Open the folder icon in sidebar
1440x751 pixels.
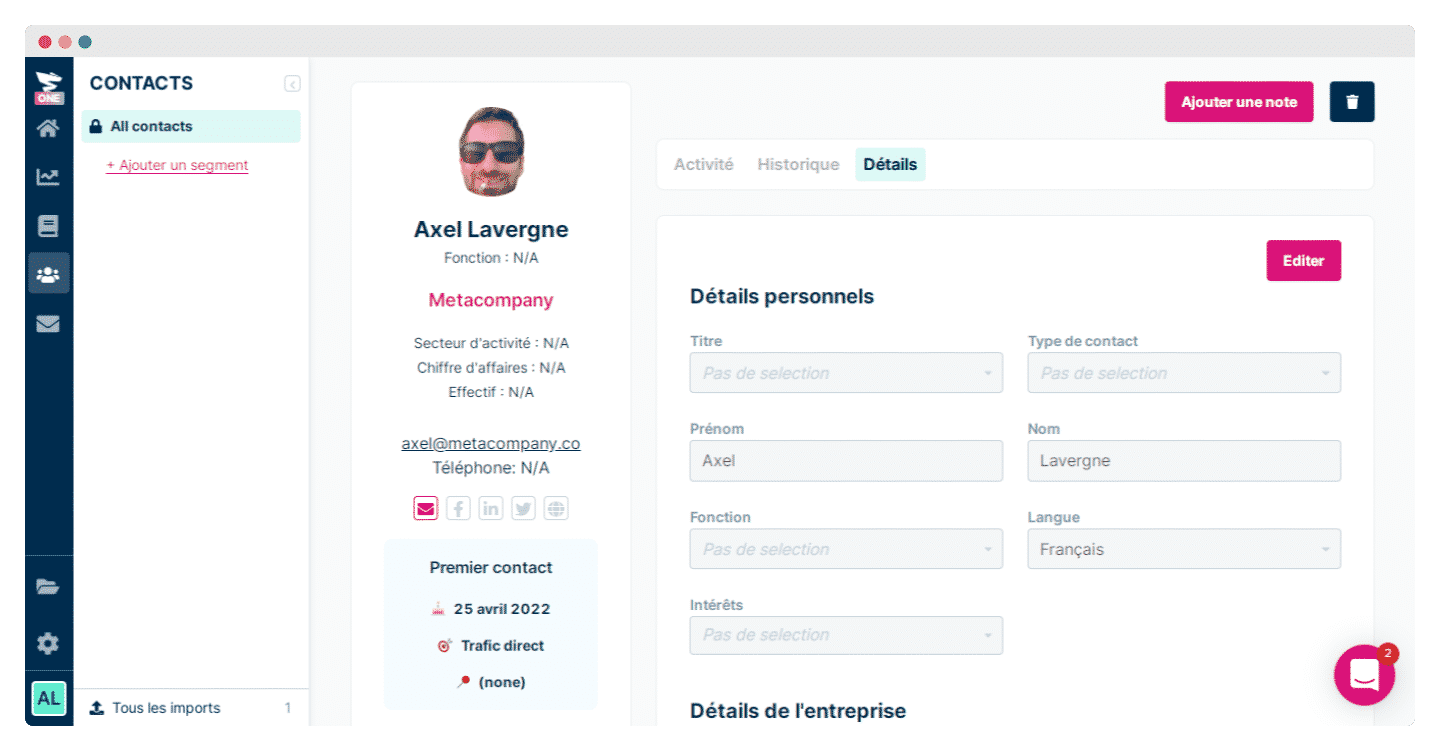pos(48,587)
